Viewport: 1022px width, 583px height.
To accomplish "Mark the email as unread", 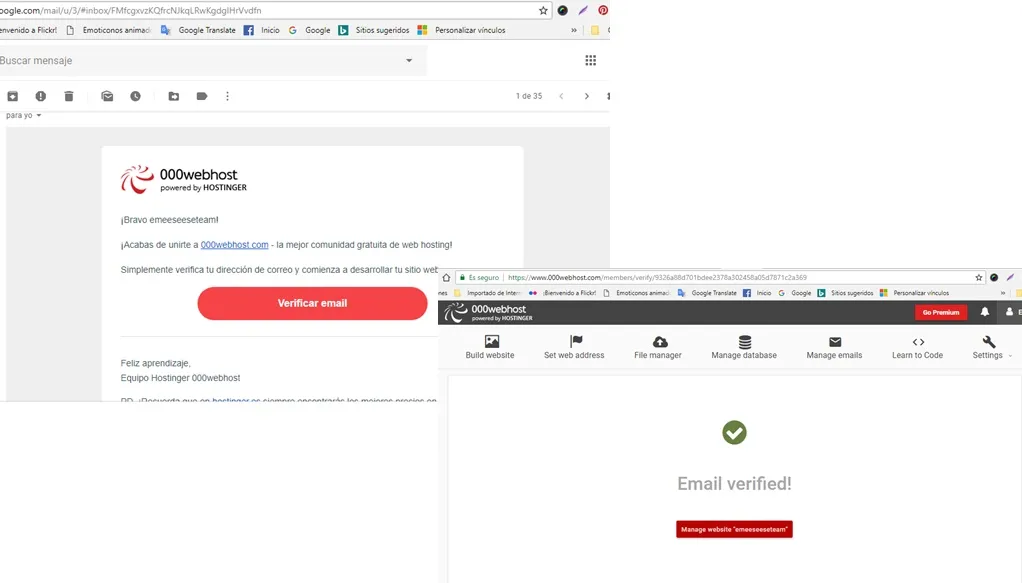I will 107,96.
